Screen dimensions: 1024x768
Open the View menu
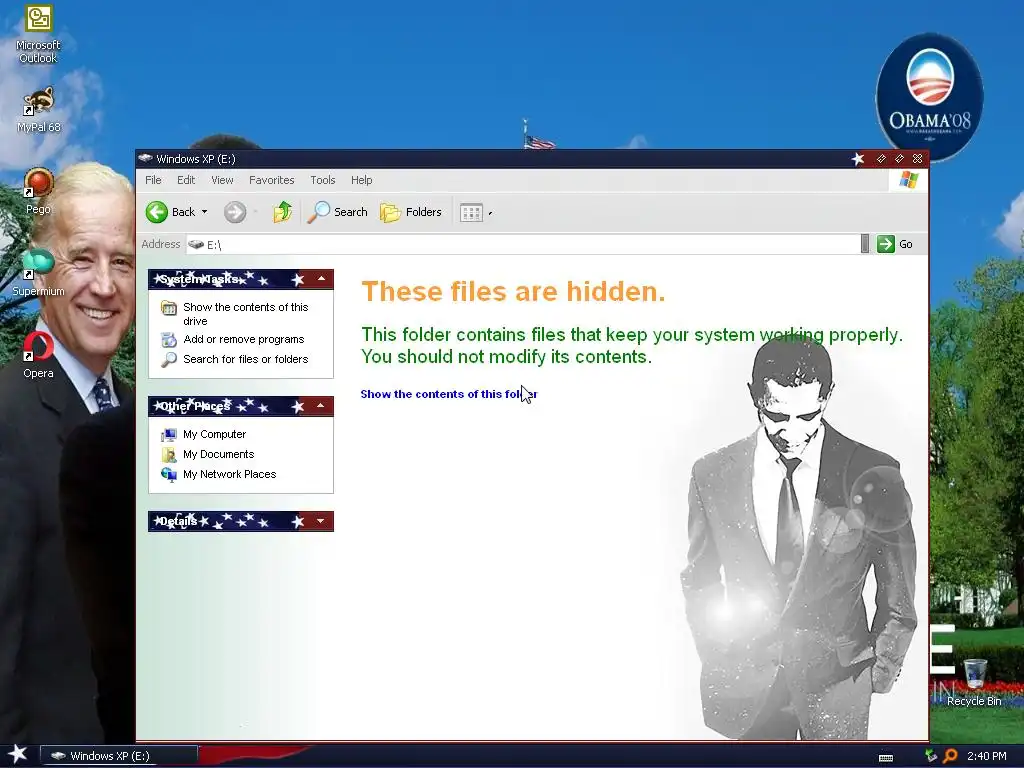(x=222, y=180)
